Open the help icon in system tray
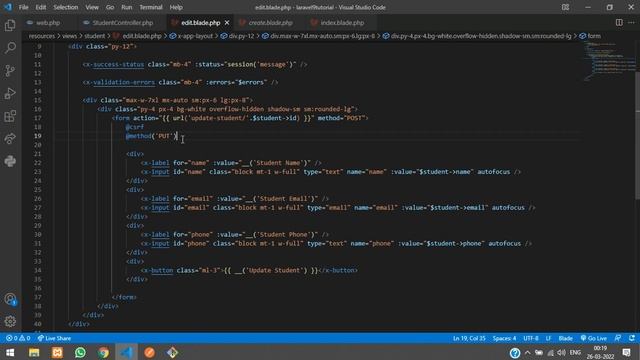 point(515,353)
